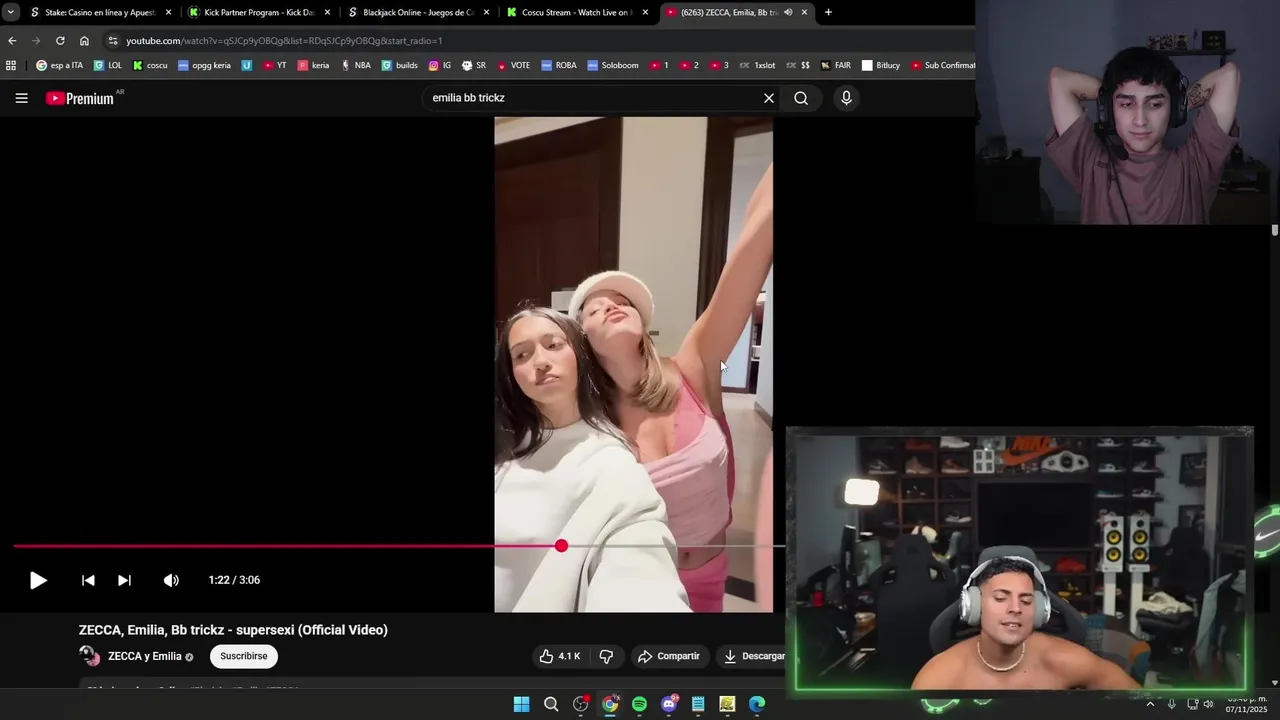This screenshot has width=1280, height=720.
Task: Open the LOL bookmark
Action: point(108,65)
